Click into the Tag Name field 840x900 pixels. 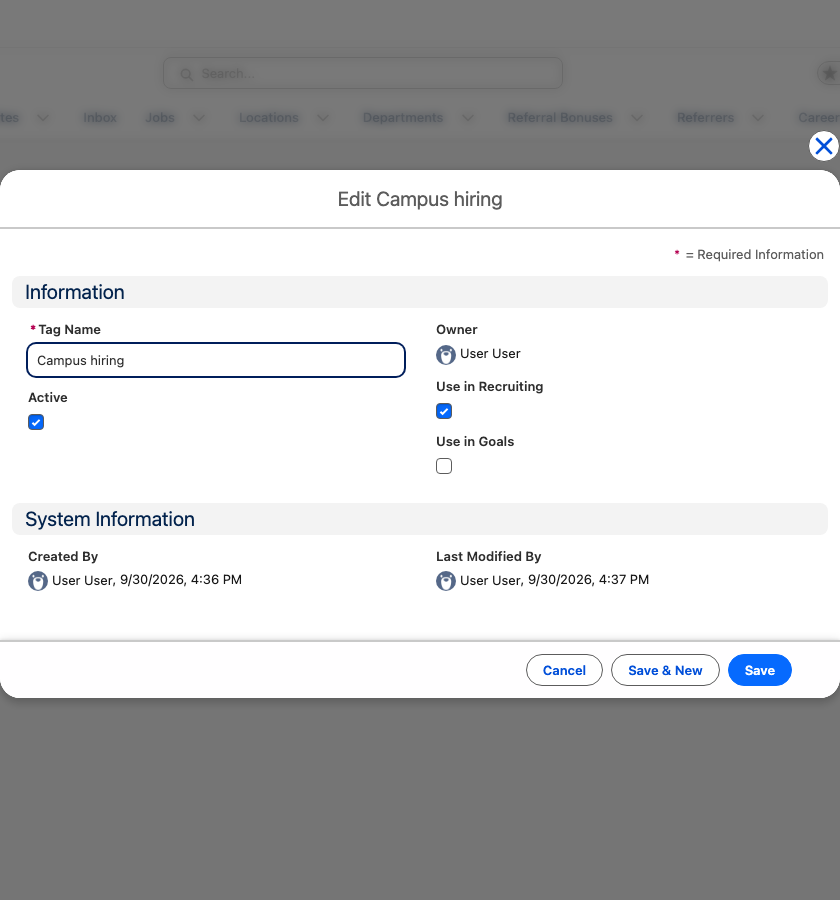[216, 360]
